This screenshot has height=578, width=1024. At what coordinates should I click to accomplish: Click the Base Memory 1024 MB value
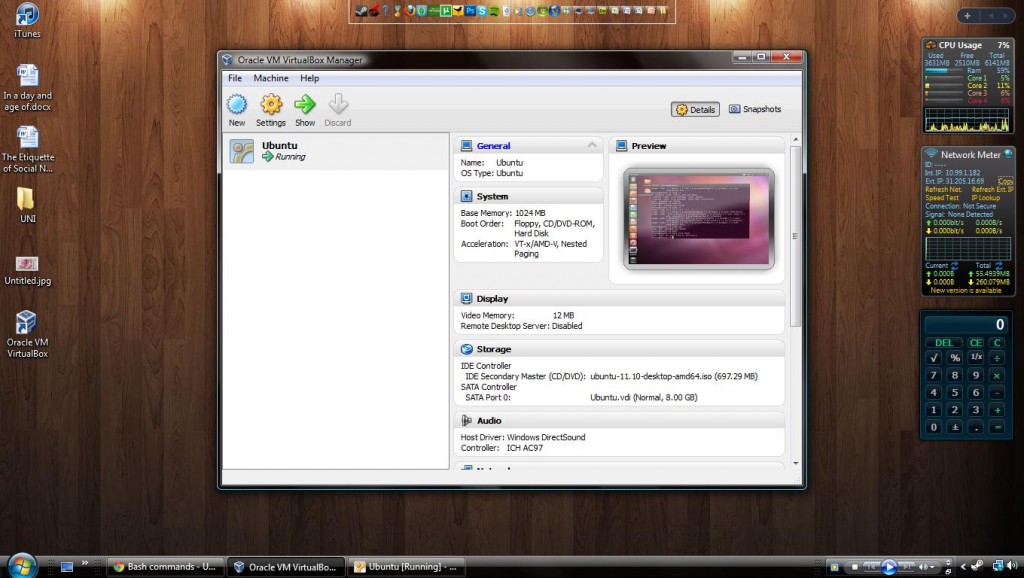(530, 213)
